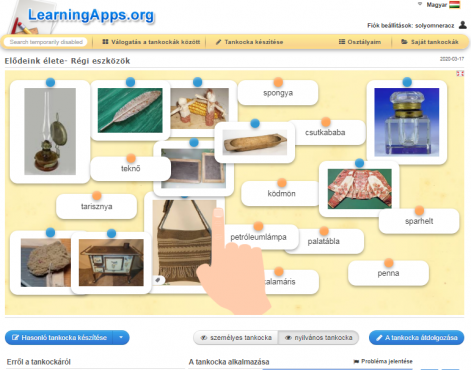Open Saját tankockák in navigation bar

(x=430, y=42)
